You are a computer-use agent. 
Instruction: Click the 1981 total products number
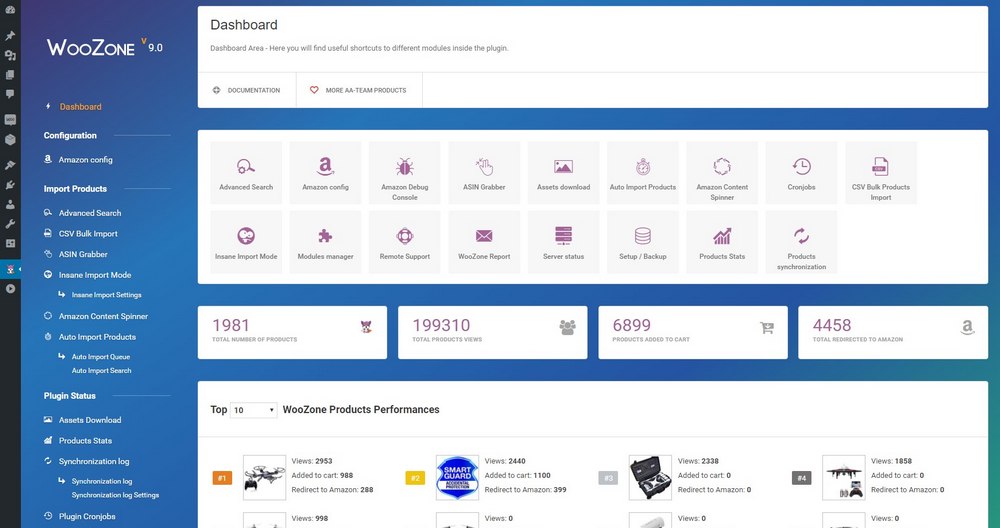[231, 325]
